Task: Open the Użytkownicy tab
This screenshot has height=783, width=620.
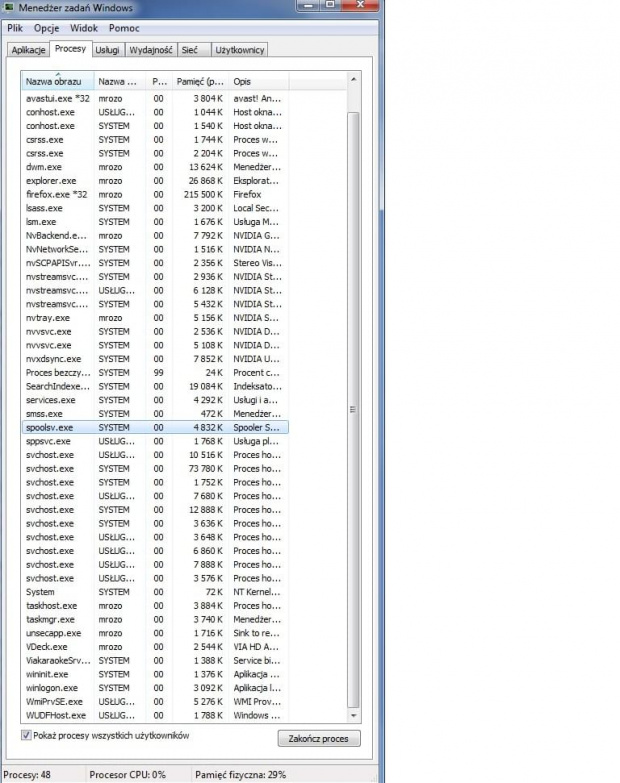Action: pyautogui.click(x=240, y=50)
